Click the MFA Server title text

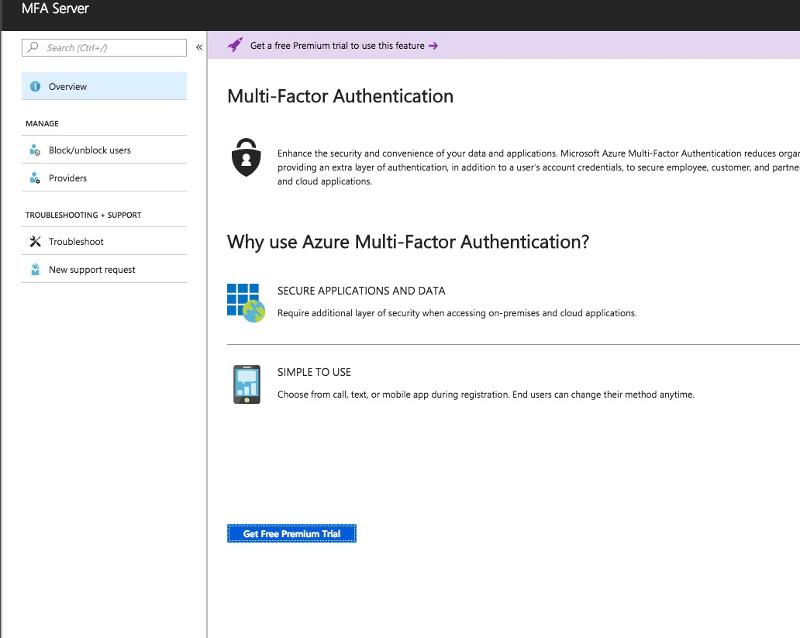click(55, 9)
